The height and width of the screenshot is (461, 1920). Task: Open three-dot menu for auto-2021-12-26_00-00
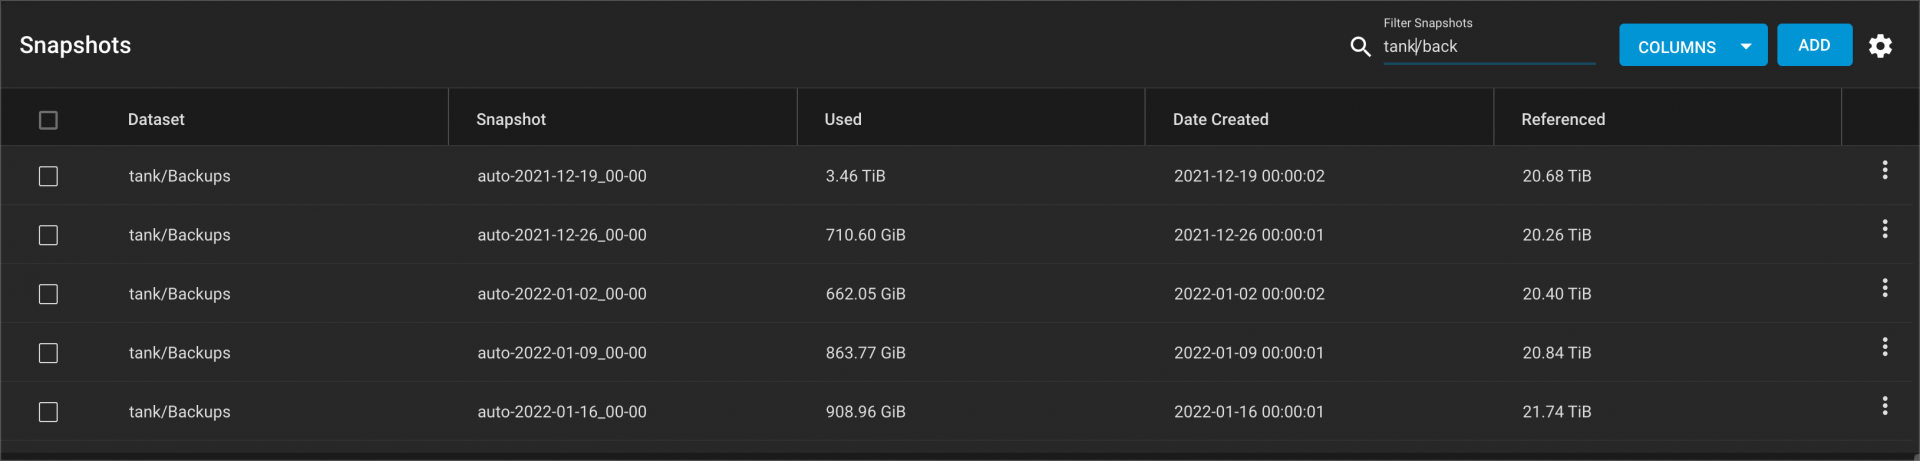tap(1885, 229)
